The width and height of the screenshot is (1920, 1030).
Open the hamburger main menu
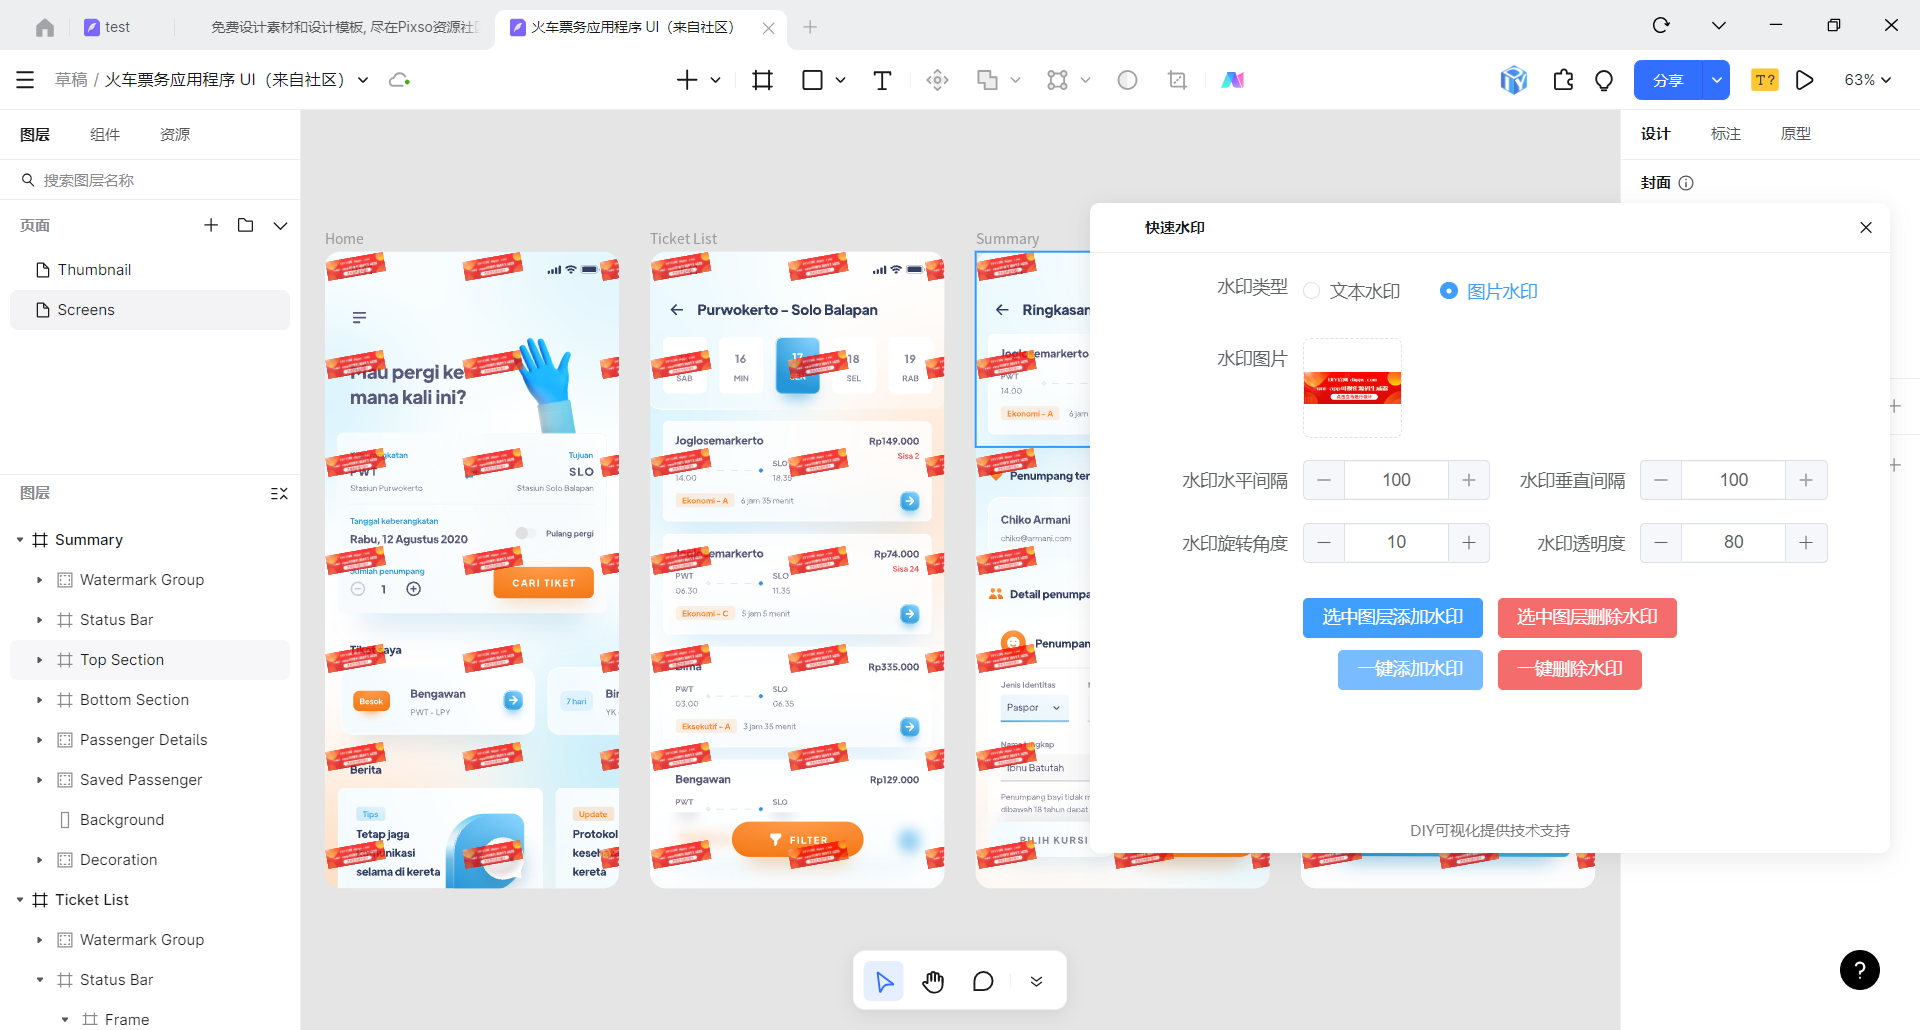[x=25, y=80]
